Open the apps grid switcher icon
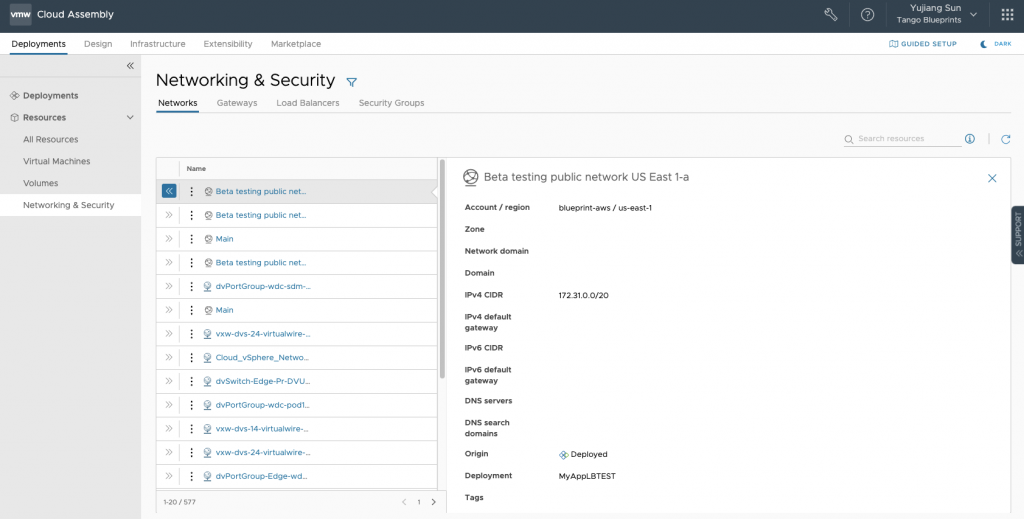 1007,15
